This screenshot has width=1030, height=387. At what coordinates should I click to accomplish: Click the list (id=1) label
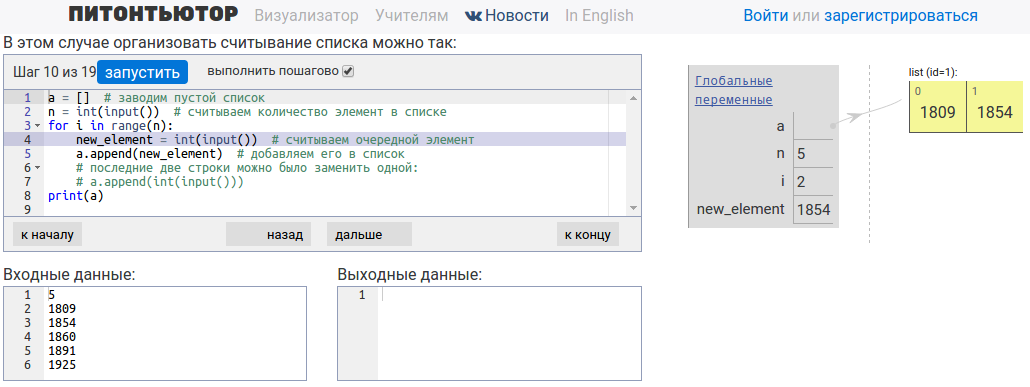(933, 72)
